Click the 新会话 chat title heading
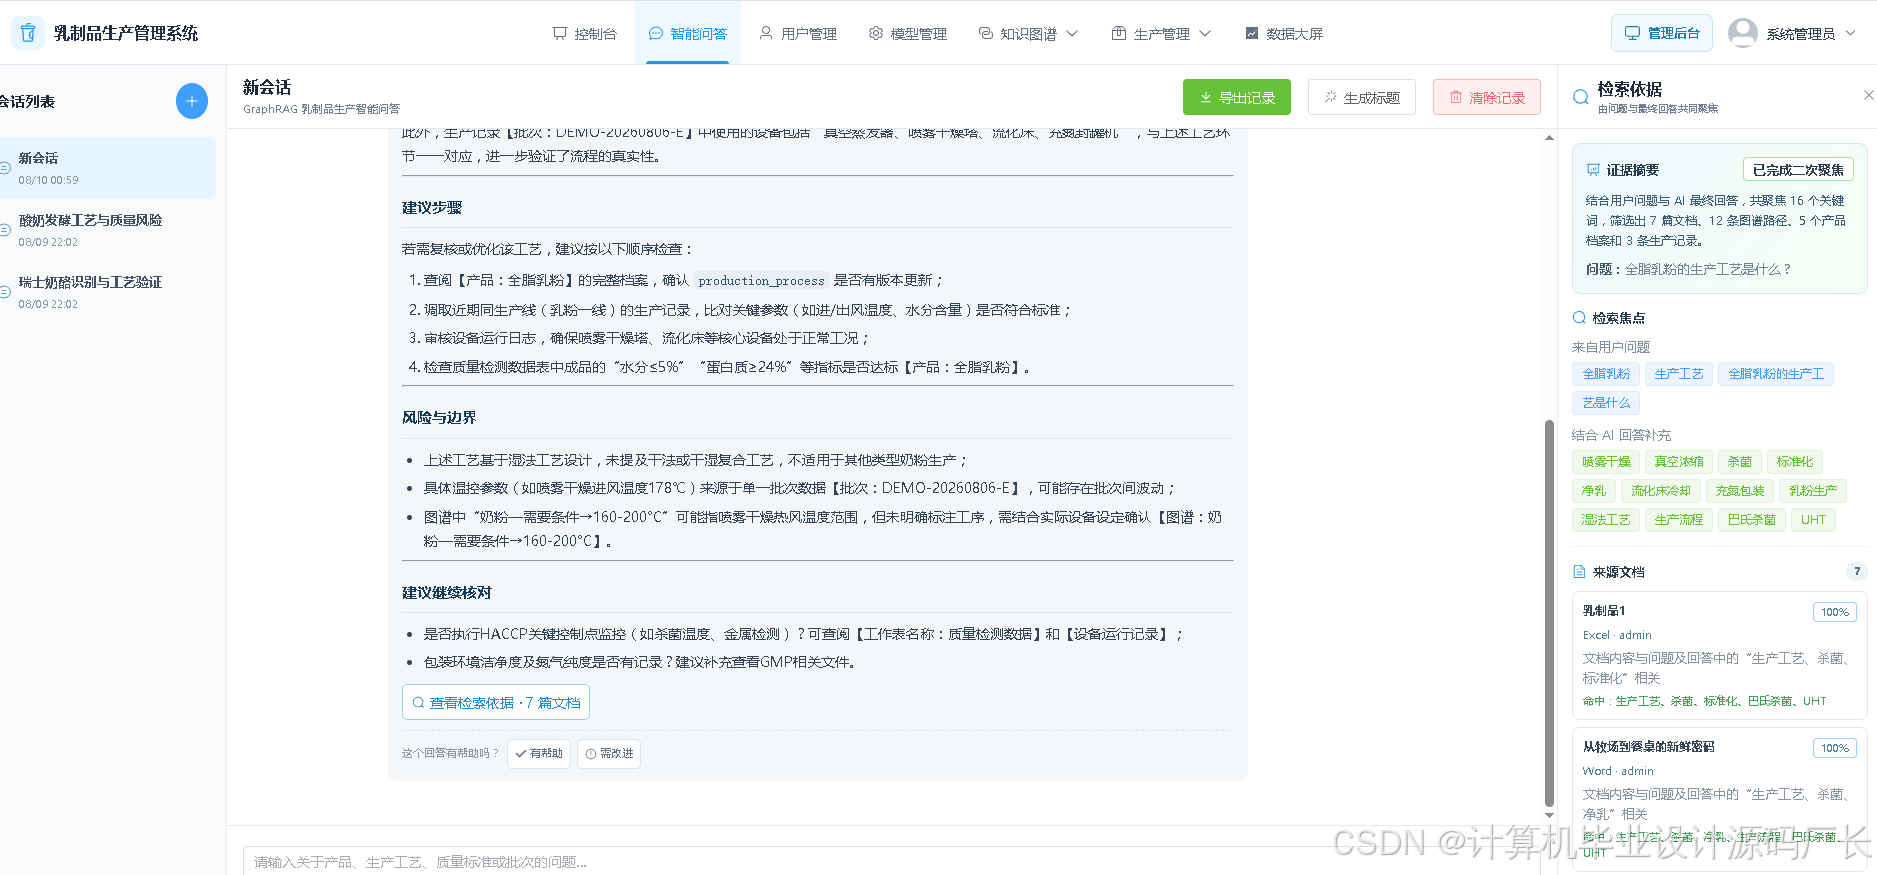 [x=267, y=88]
